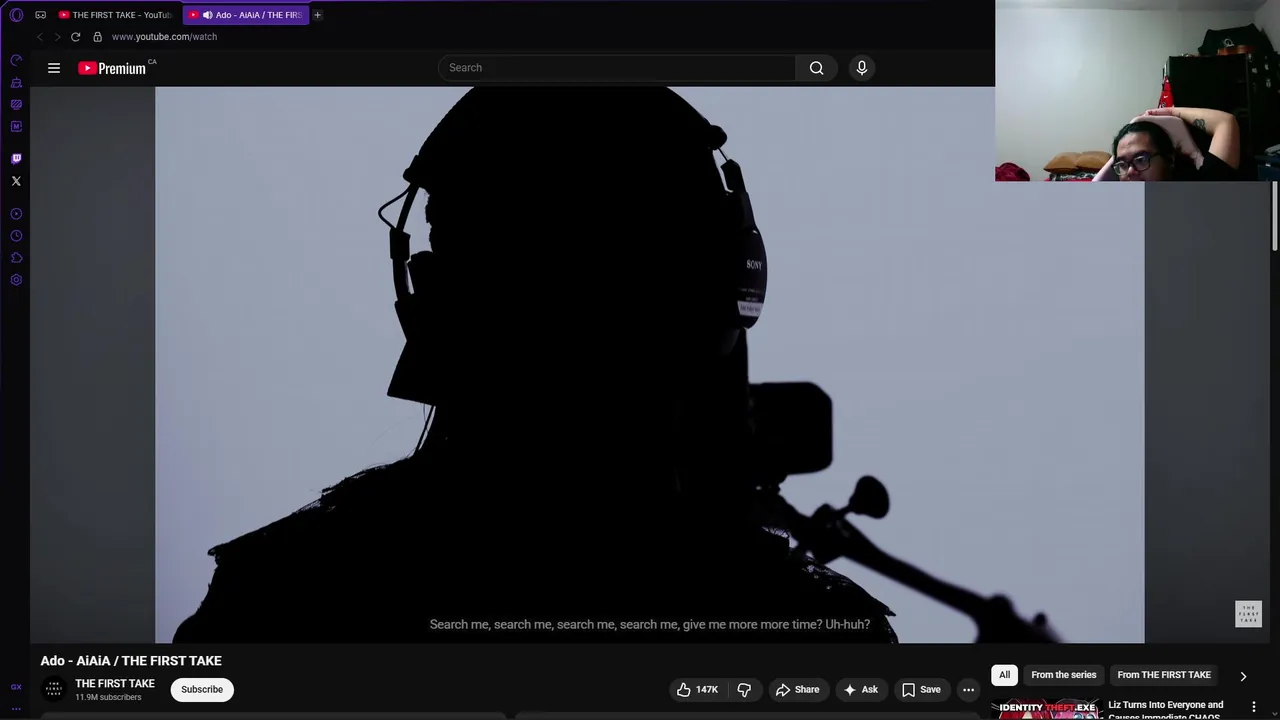Share this video
Viewport: 1280px width, 720px height.
pos(797,690)
